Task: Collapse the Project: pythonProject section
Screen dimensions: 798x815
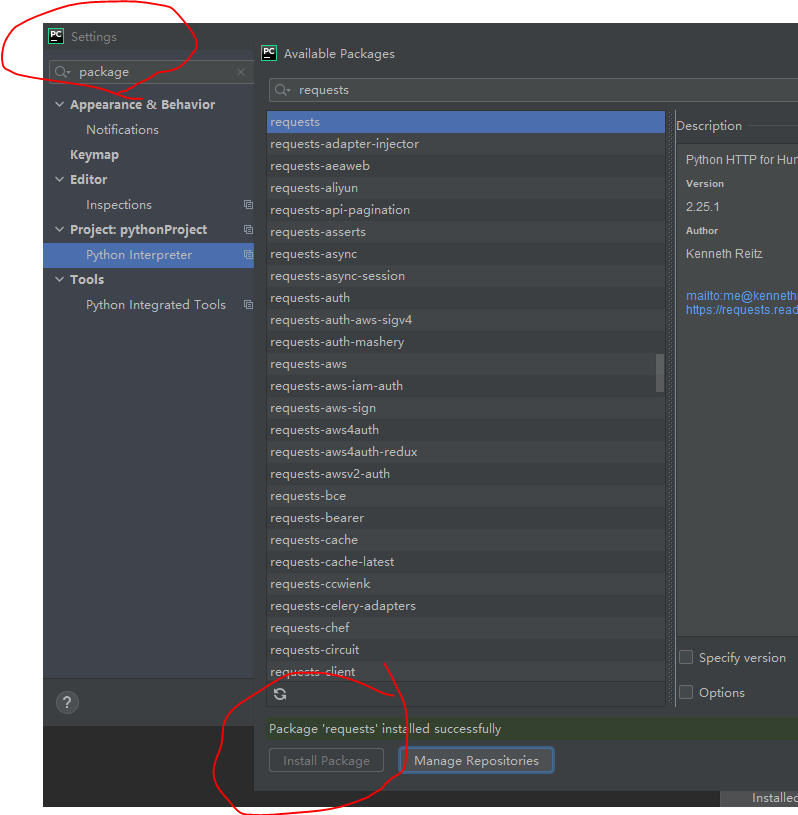Action: (x=60, y=229)
